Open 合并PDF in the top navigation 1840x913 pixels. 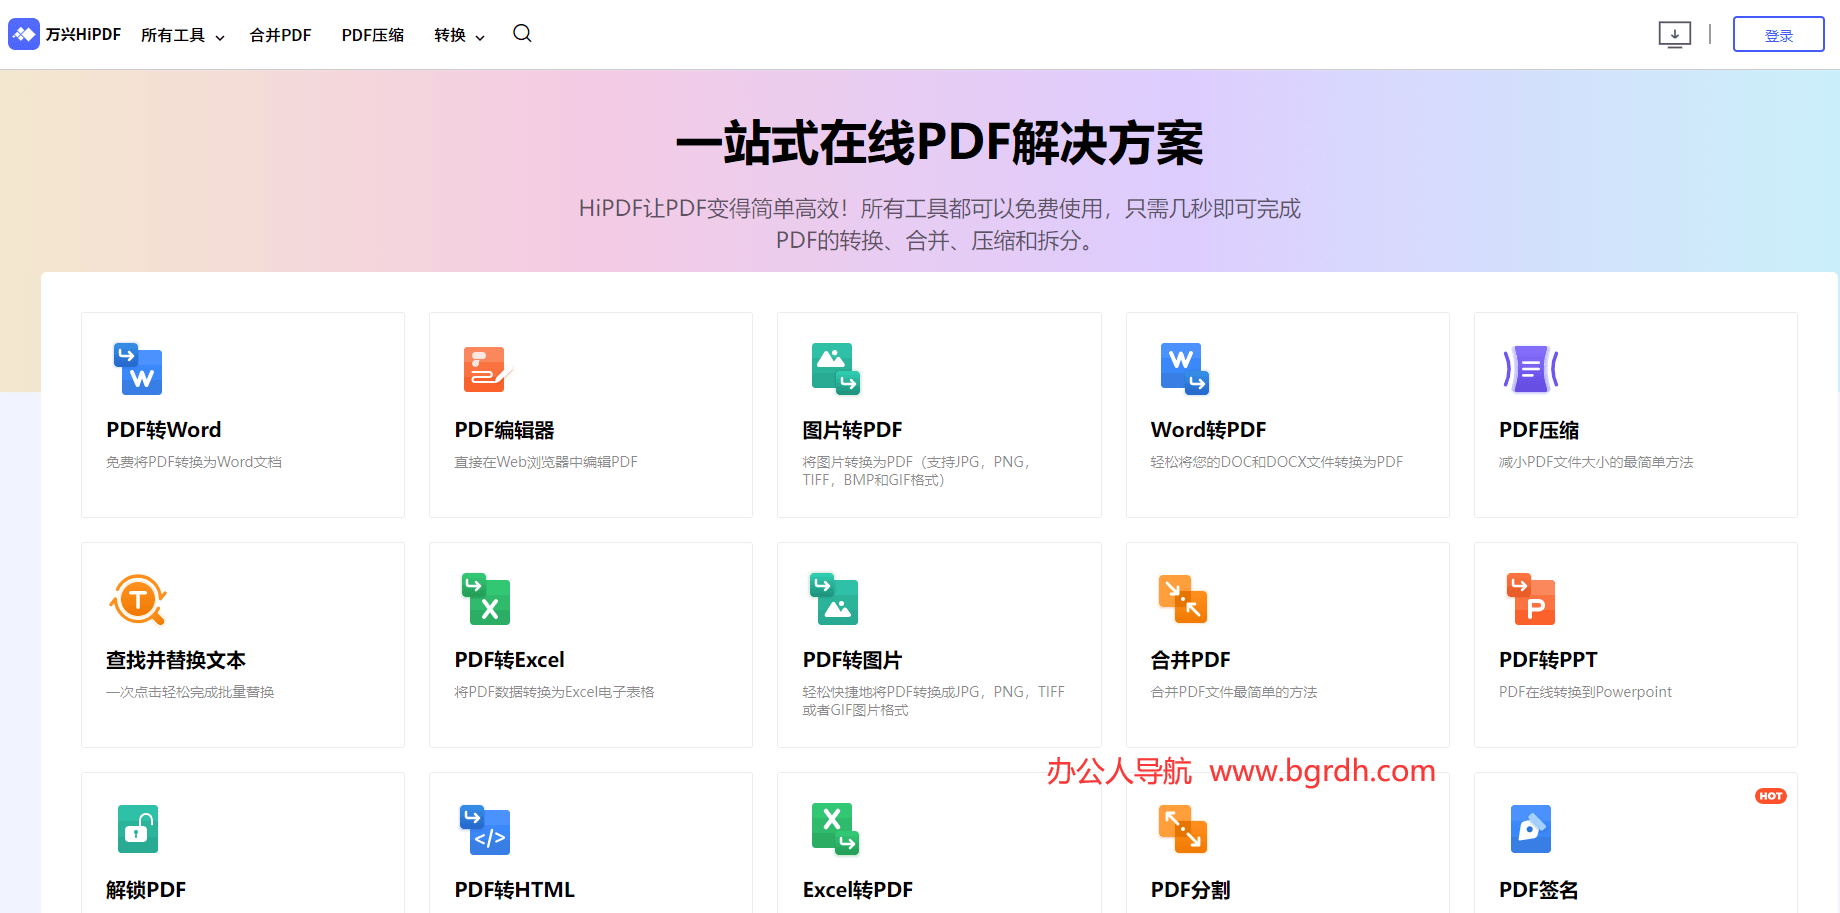coord(280,35)
